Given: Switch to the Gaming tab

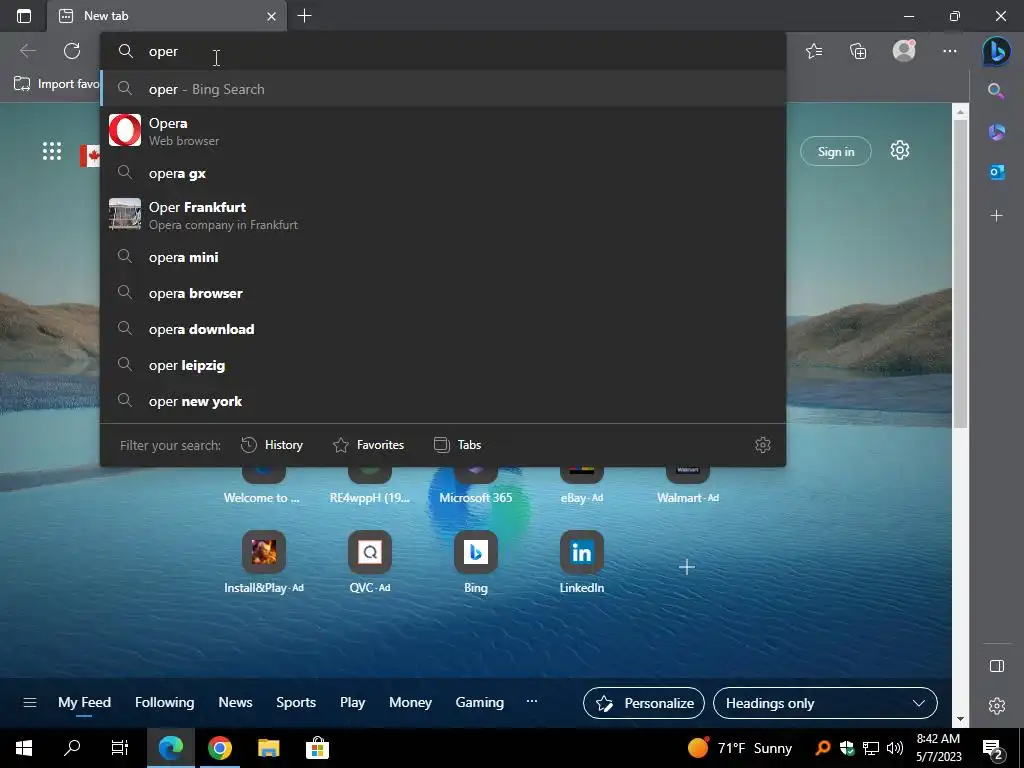Looking at the screenshot, I should click(x=479, y=703).
